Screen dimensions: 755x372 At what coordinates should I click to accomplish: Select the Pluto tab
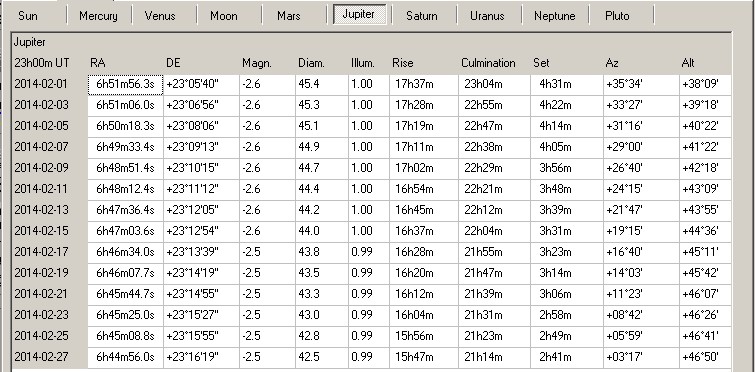[617, 15]
